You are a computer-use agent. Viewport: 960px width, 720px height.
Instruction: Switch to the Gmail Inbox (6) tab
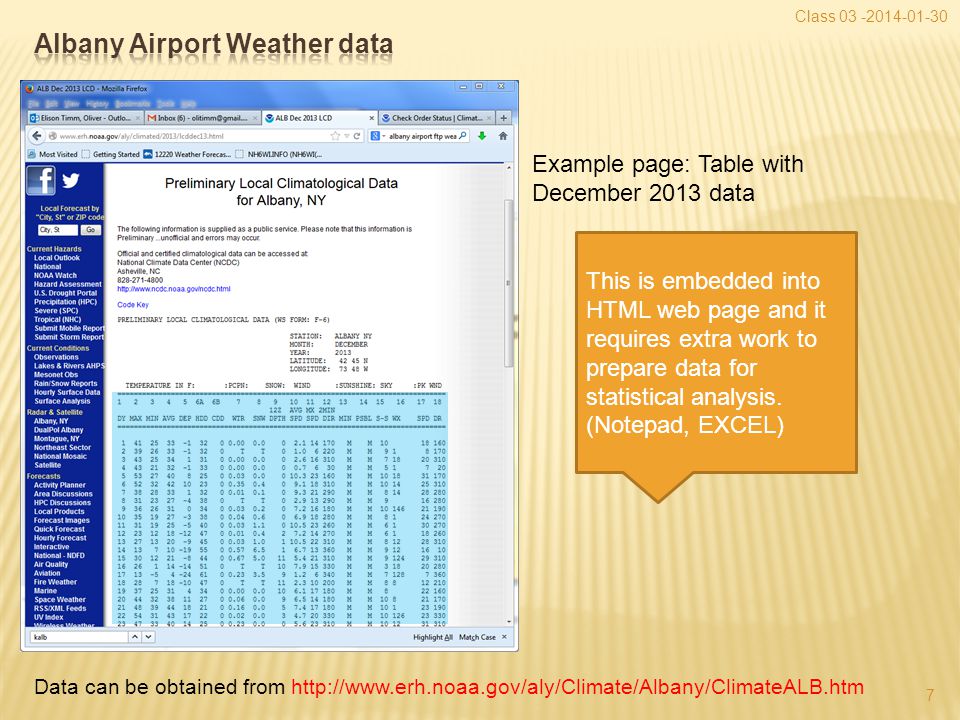coord(203,118)
